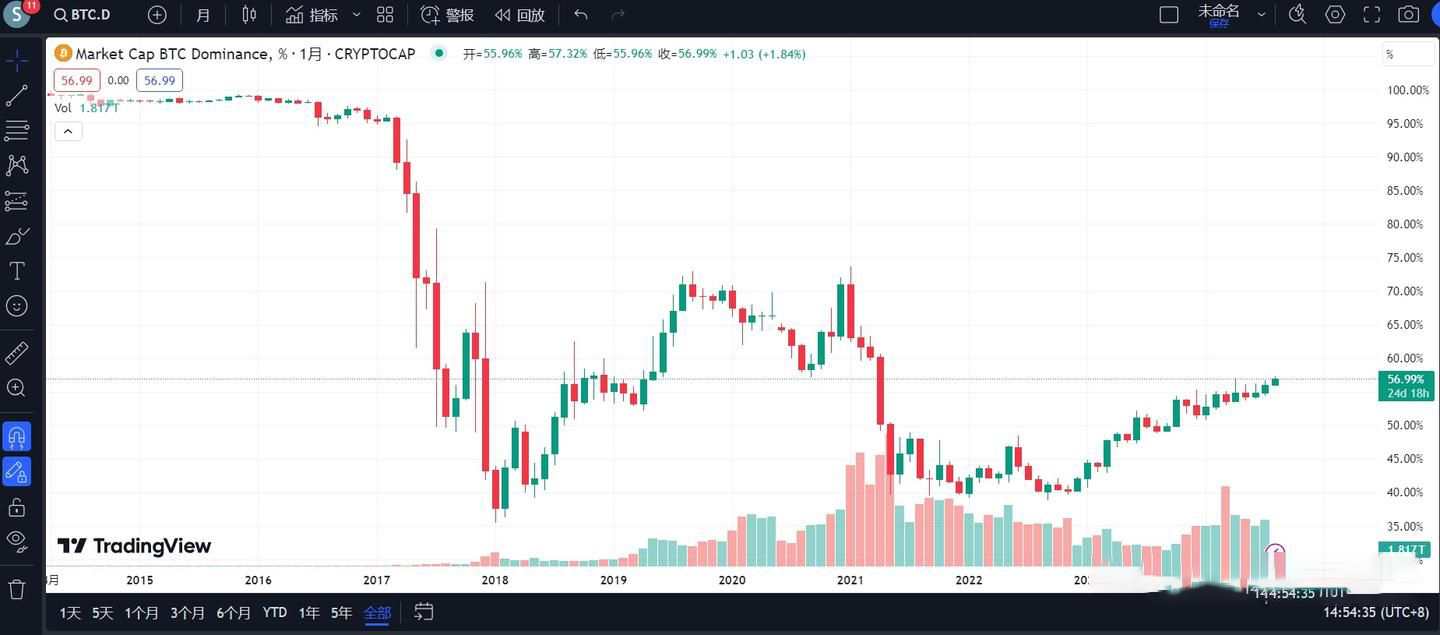Select the 1年 time range
Screen dimensions: 1440x635
click(307, 611)
